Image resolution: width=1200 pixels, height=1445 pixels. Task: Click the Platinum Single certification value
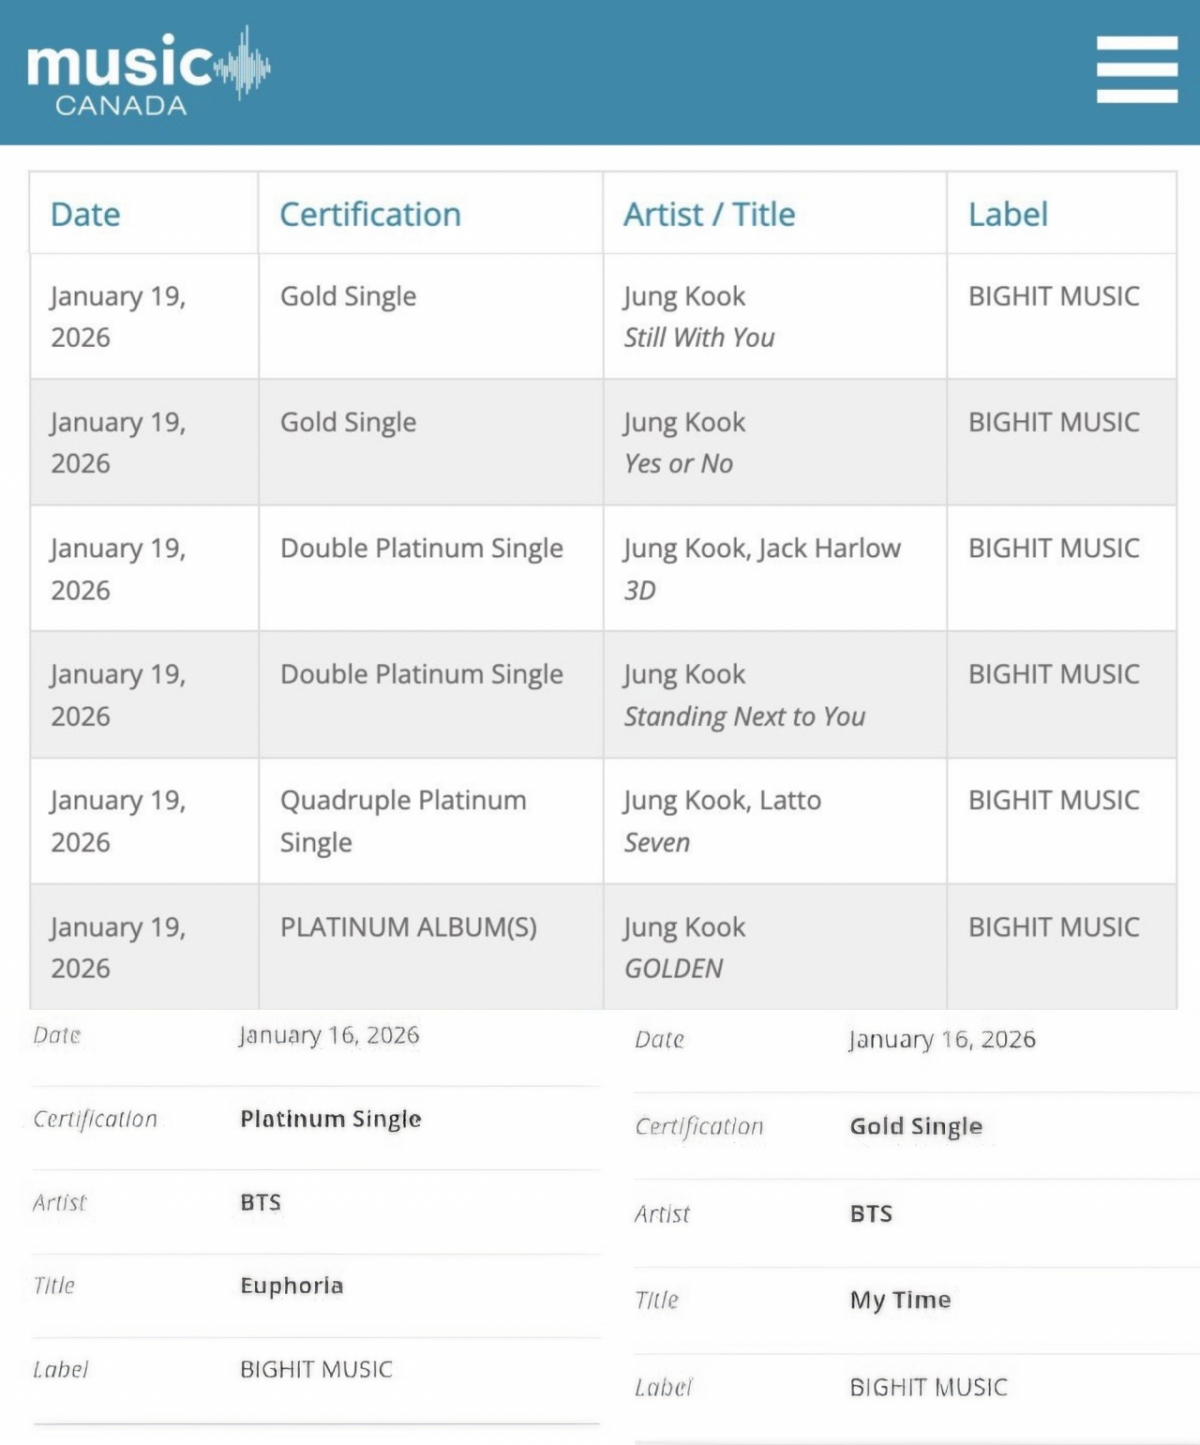coord(330,1119)
